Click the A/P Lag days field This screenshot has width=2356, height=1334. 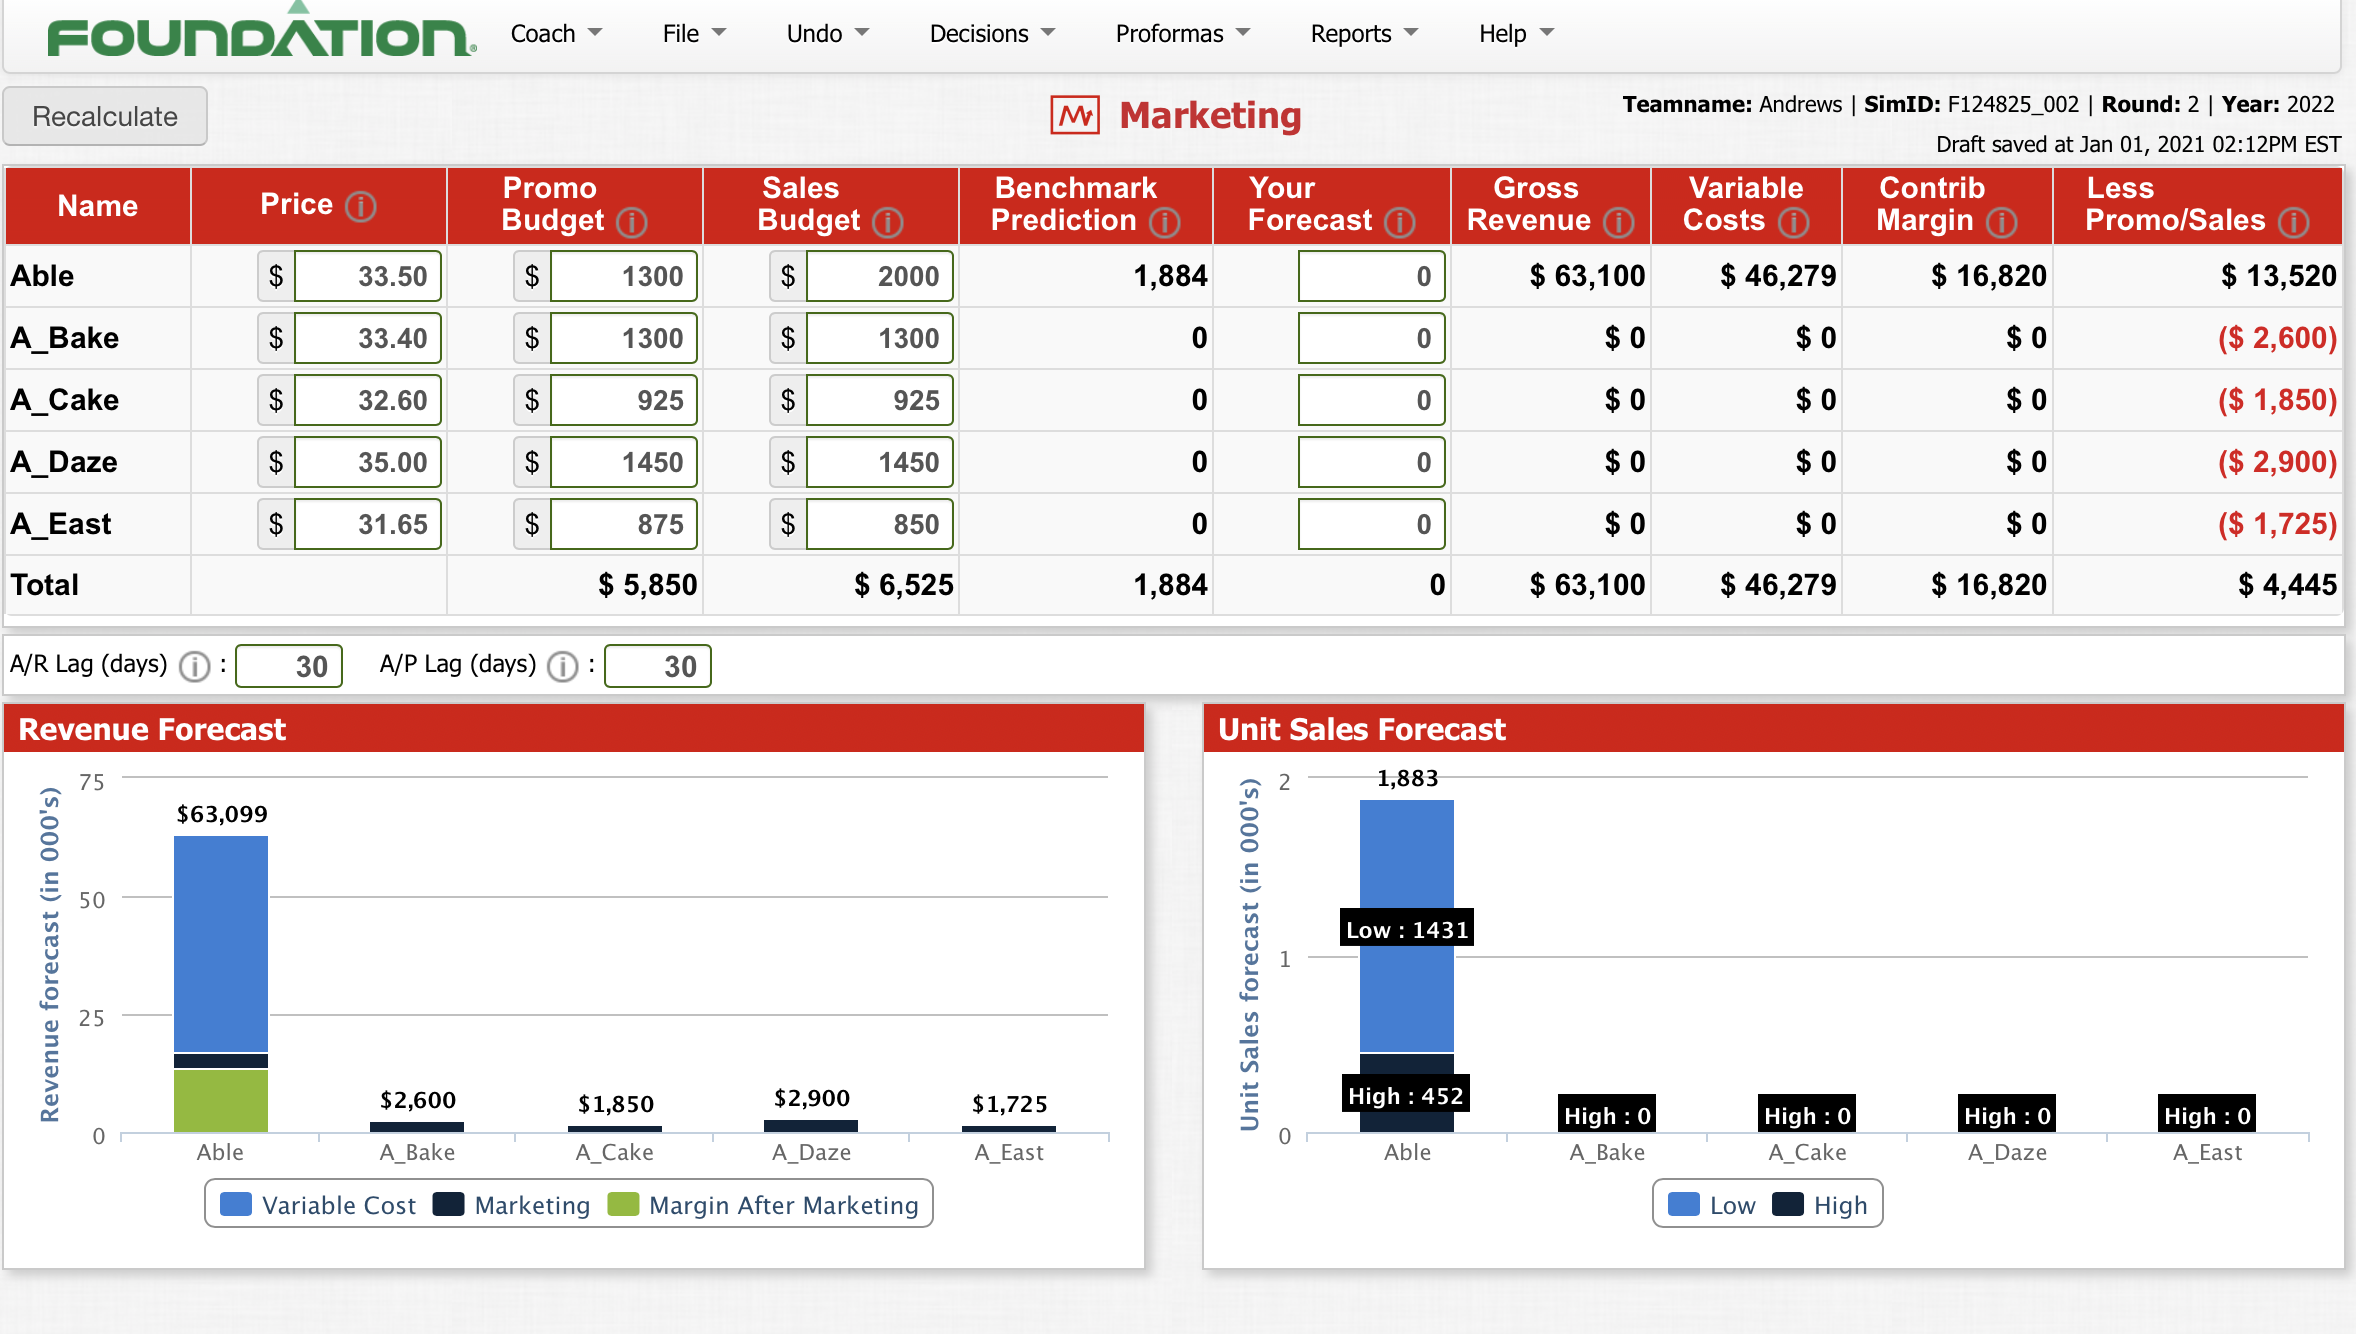pos(658,666)
